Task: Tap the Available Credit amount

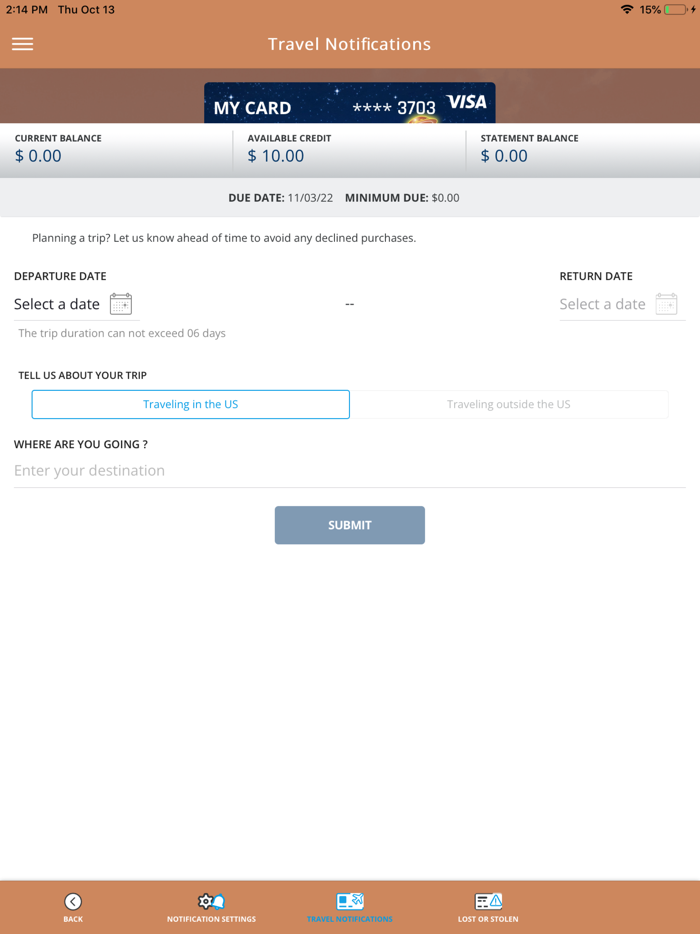Action: point(276,156)
